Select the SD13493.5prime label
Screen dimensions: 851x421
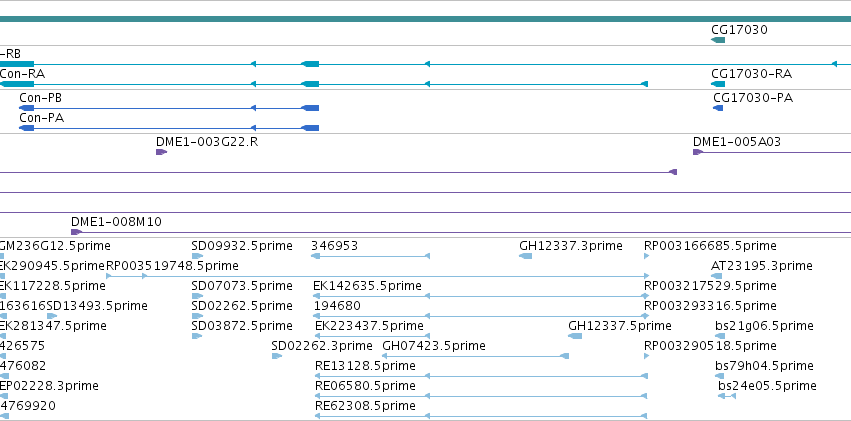click(97, 306)
